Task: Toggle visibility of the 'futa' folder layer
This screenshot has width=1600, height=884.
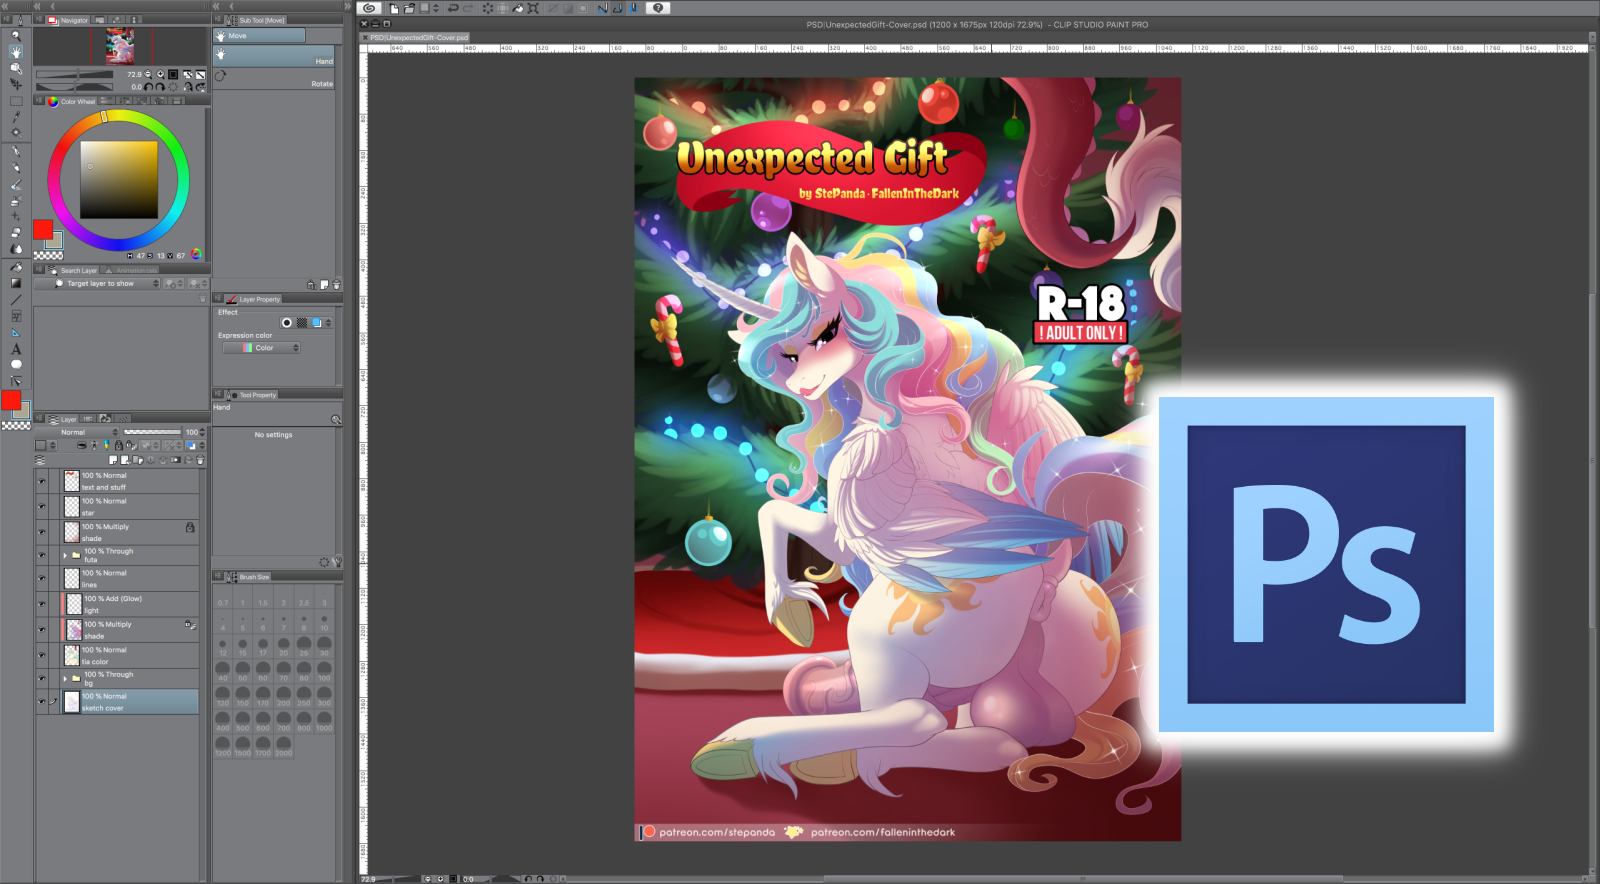Action: 42,555
